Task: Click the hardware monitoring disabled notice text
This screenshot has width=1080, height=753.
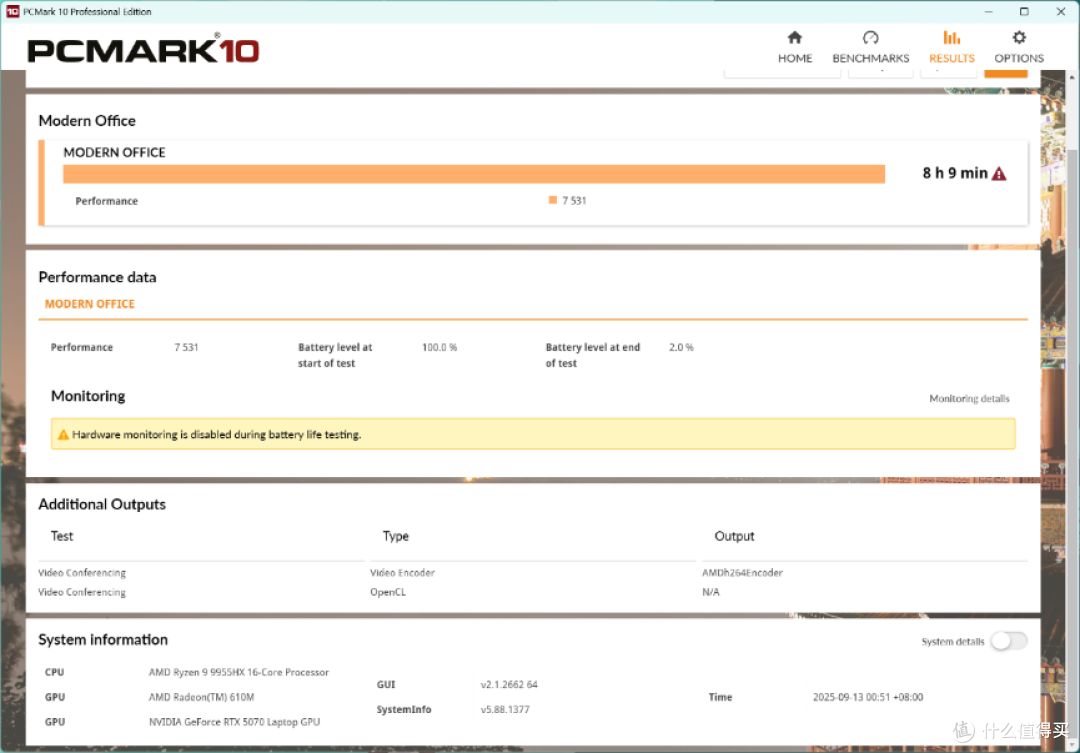Action: (x=216, y=435)
